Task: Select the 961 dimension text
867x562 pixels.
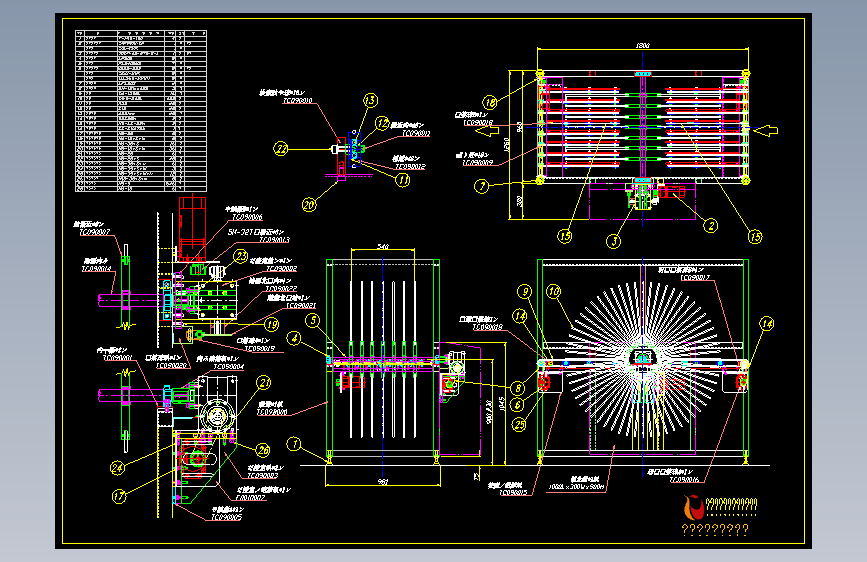Action: (383, 482)
